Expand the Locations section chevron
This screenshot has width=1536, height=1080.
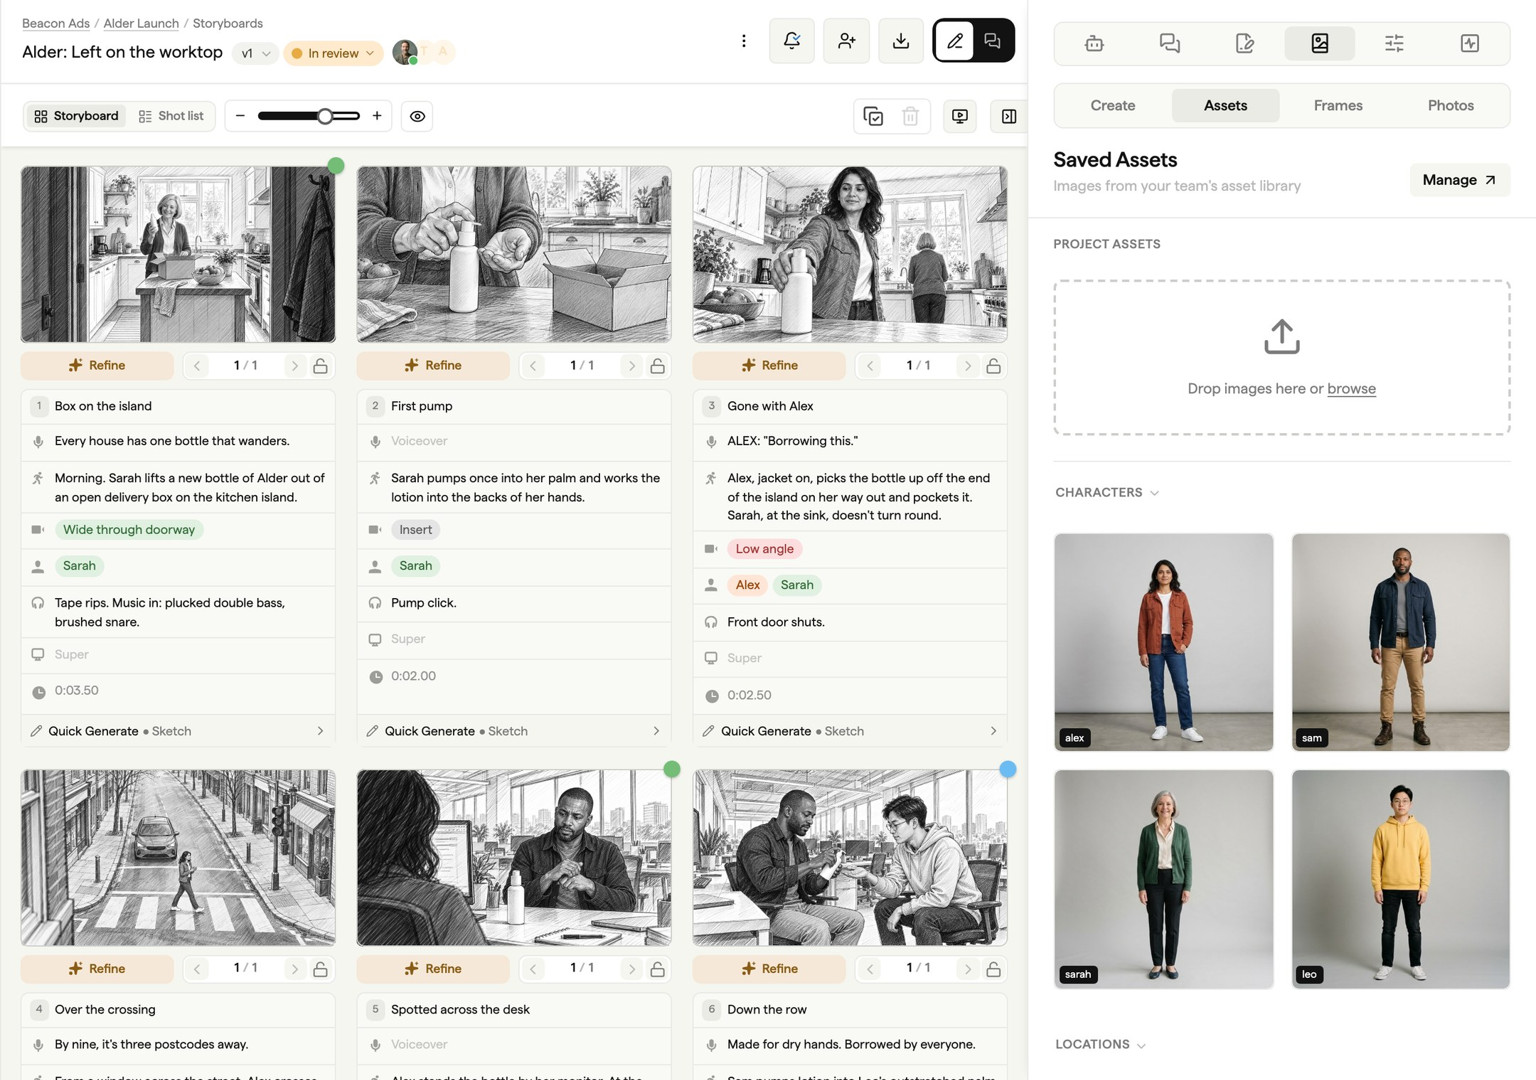1141,1045
